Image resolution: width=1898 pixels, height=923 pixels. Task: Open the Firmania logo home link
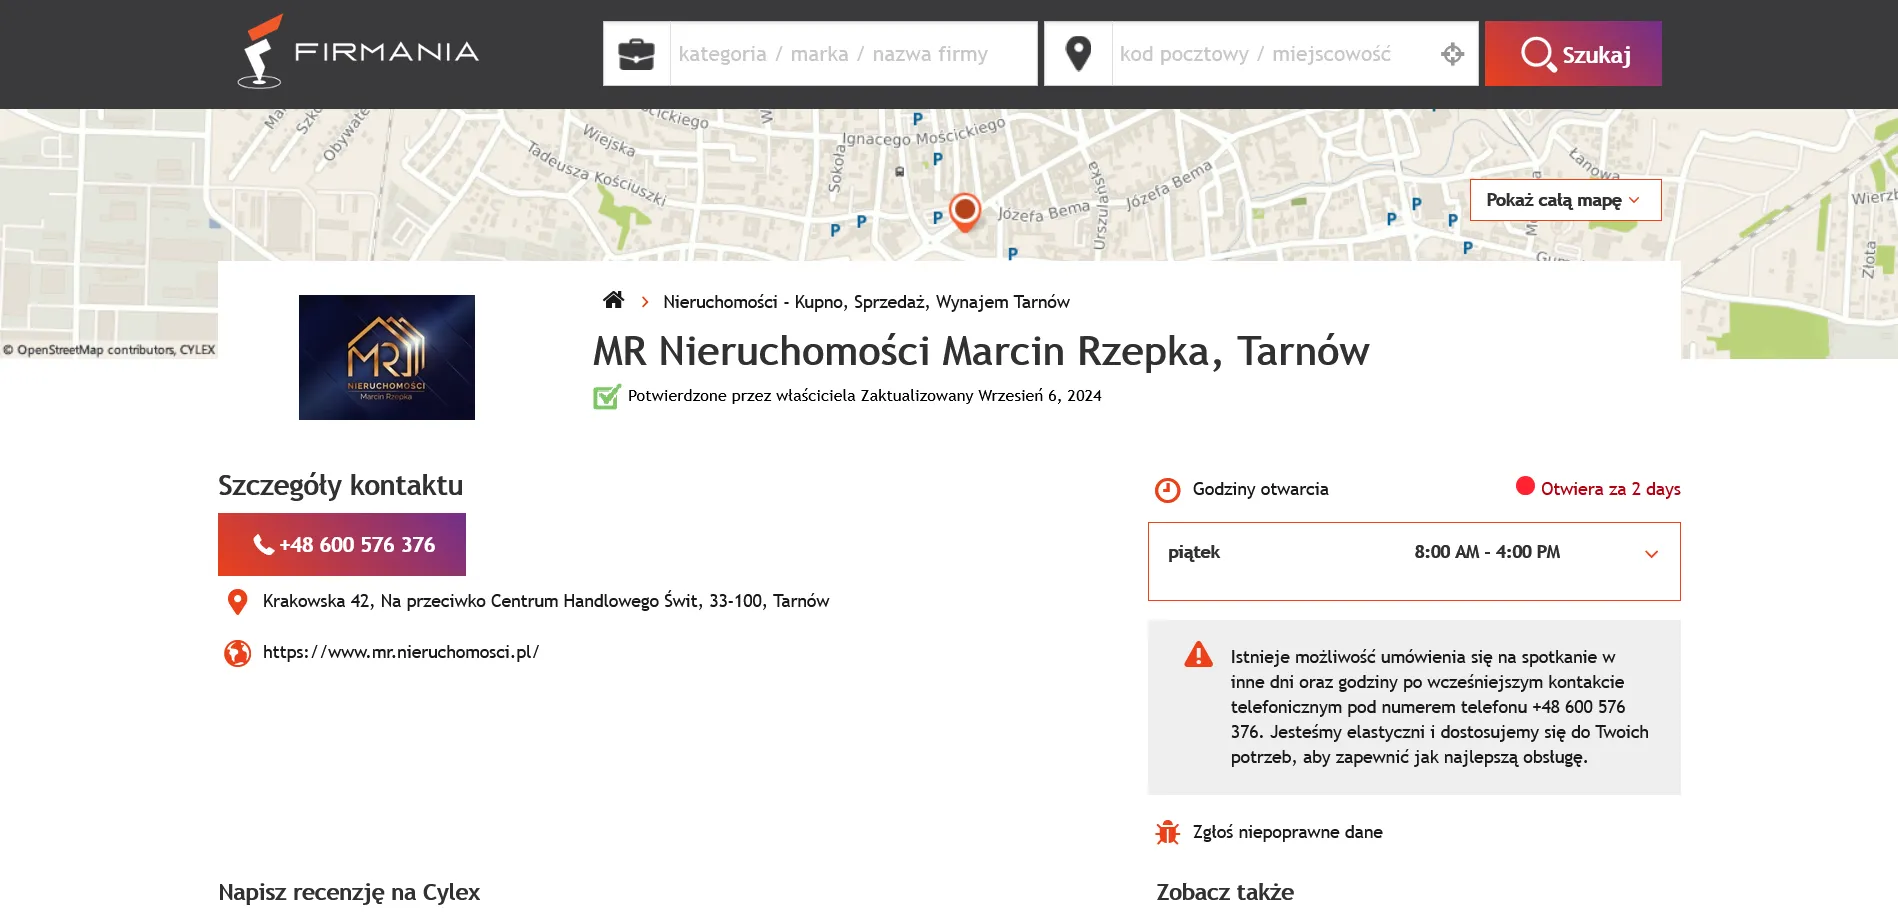(x=358, y=51)
